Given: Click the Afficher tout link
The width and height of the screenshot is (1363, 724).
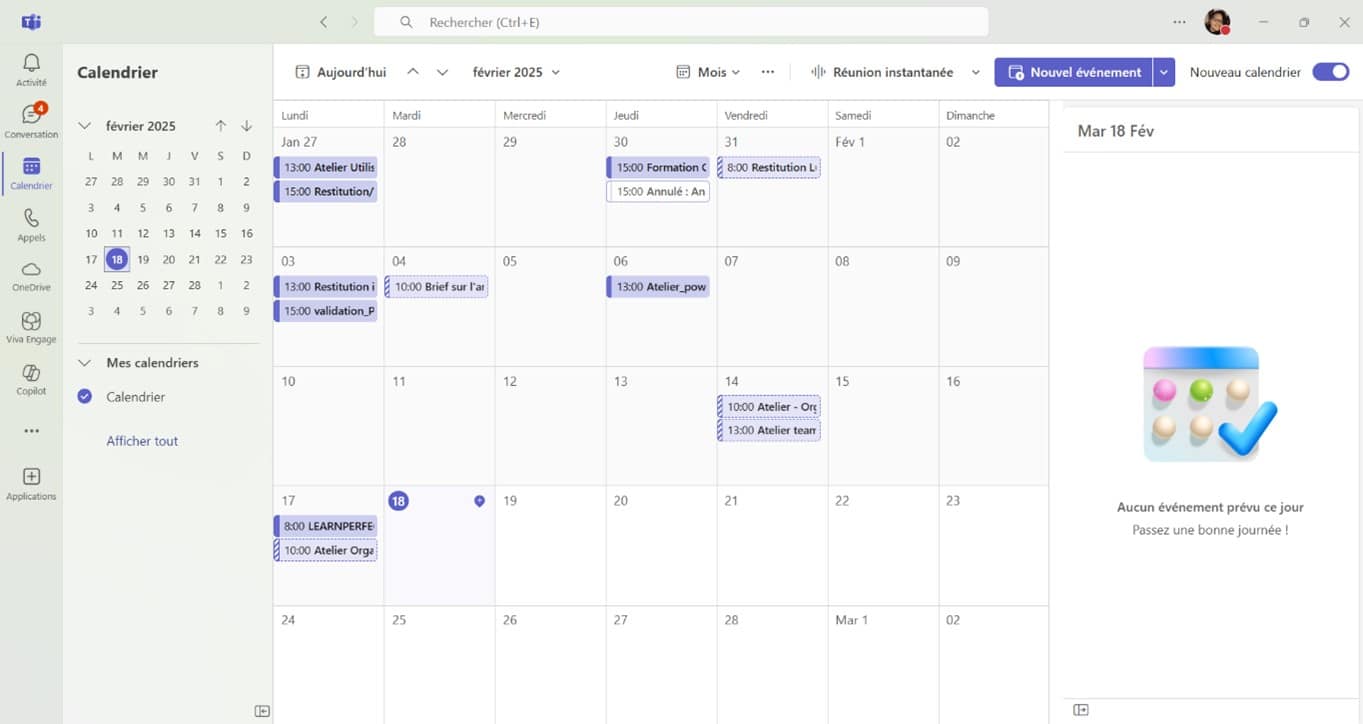Looking at the screenshot, I should 142,441.
